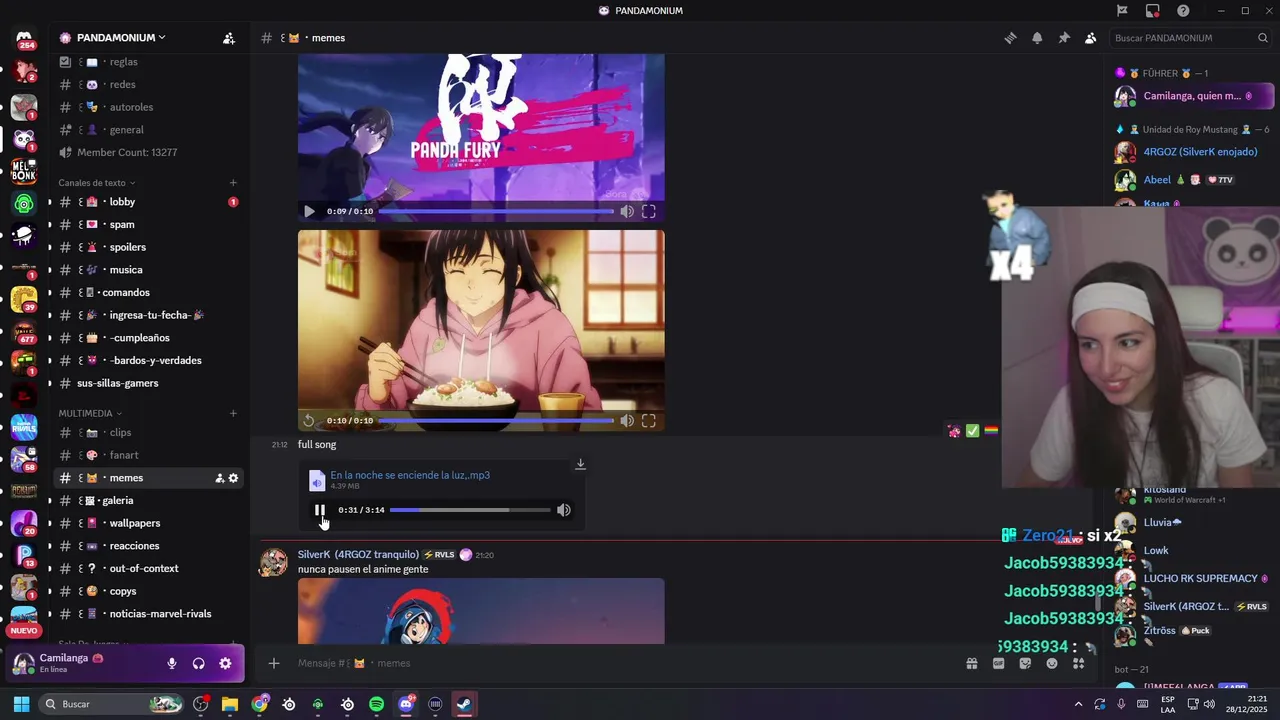The width and height of the screenshot is (1280, 720).
Task: Play the Panda Fury video
Action: tap(309, 211)
